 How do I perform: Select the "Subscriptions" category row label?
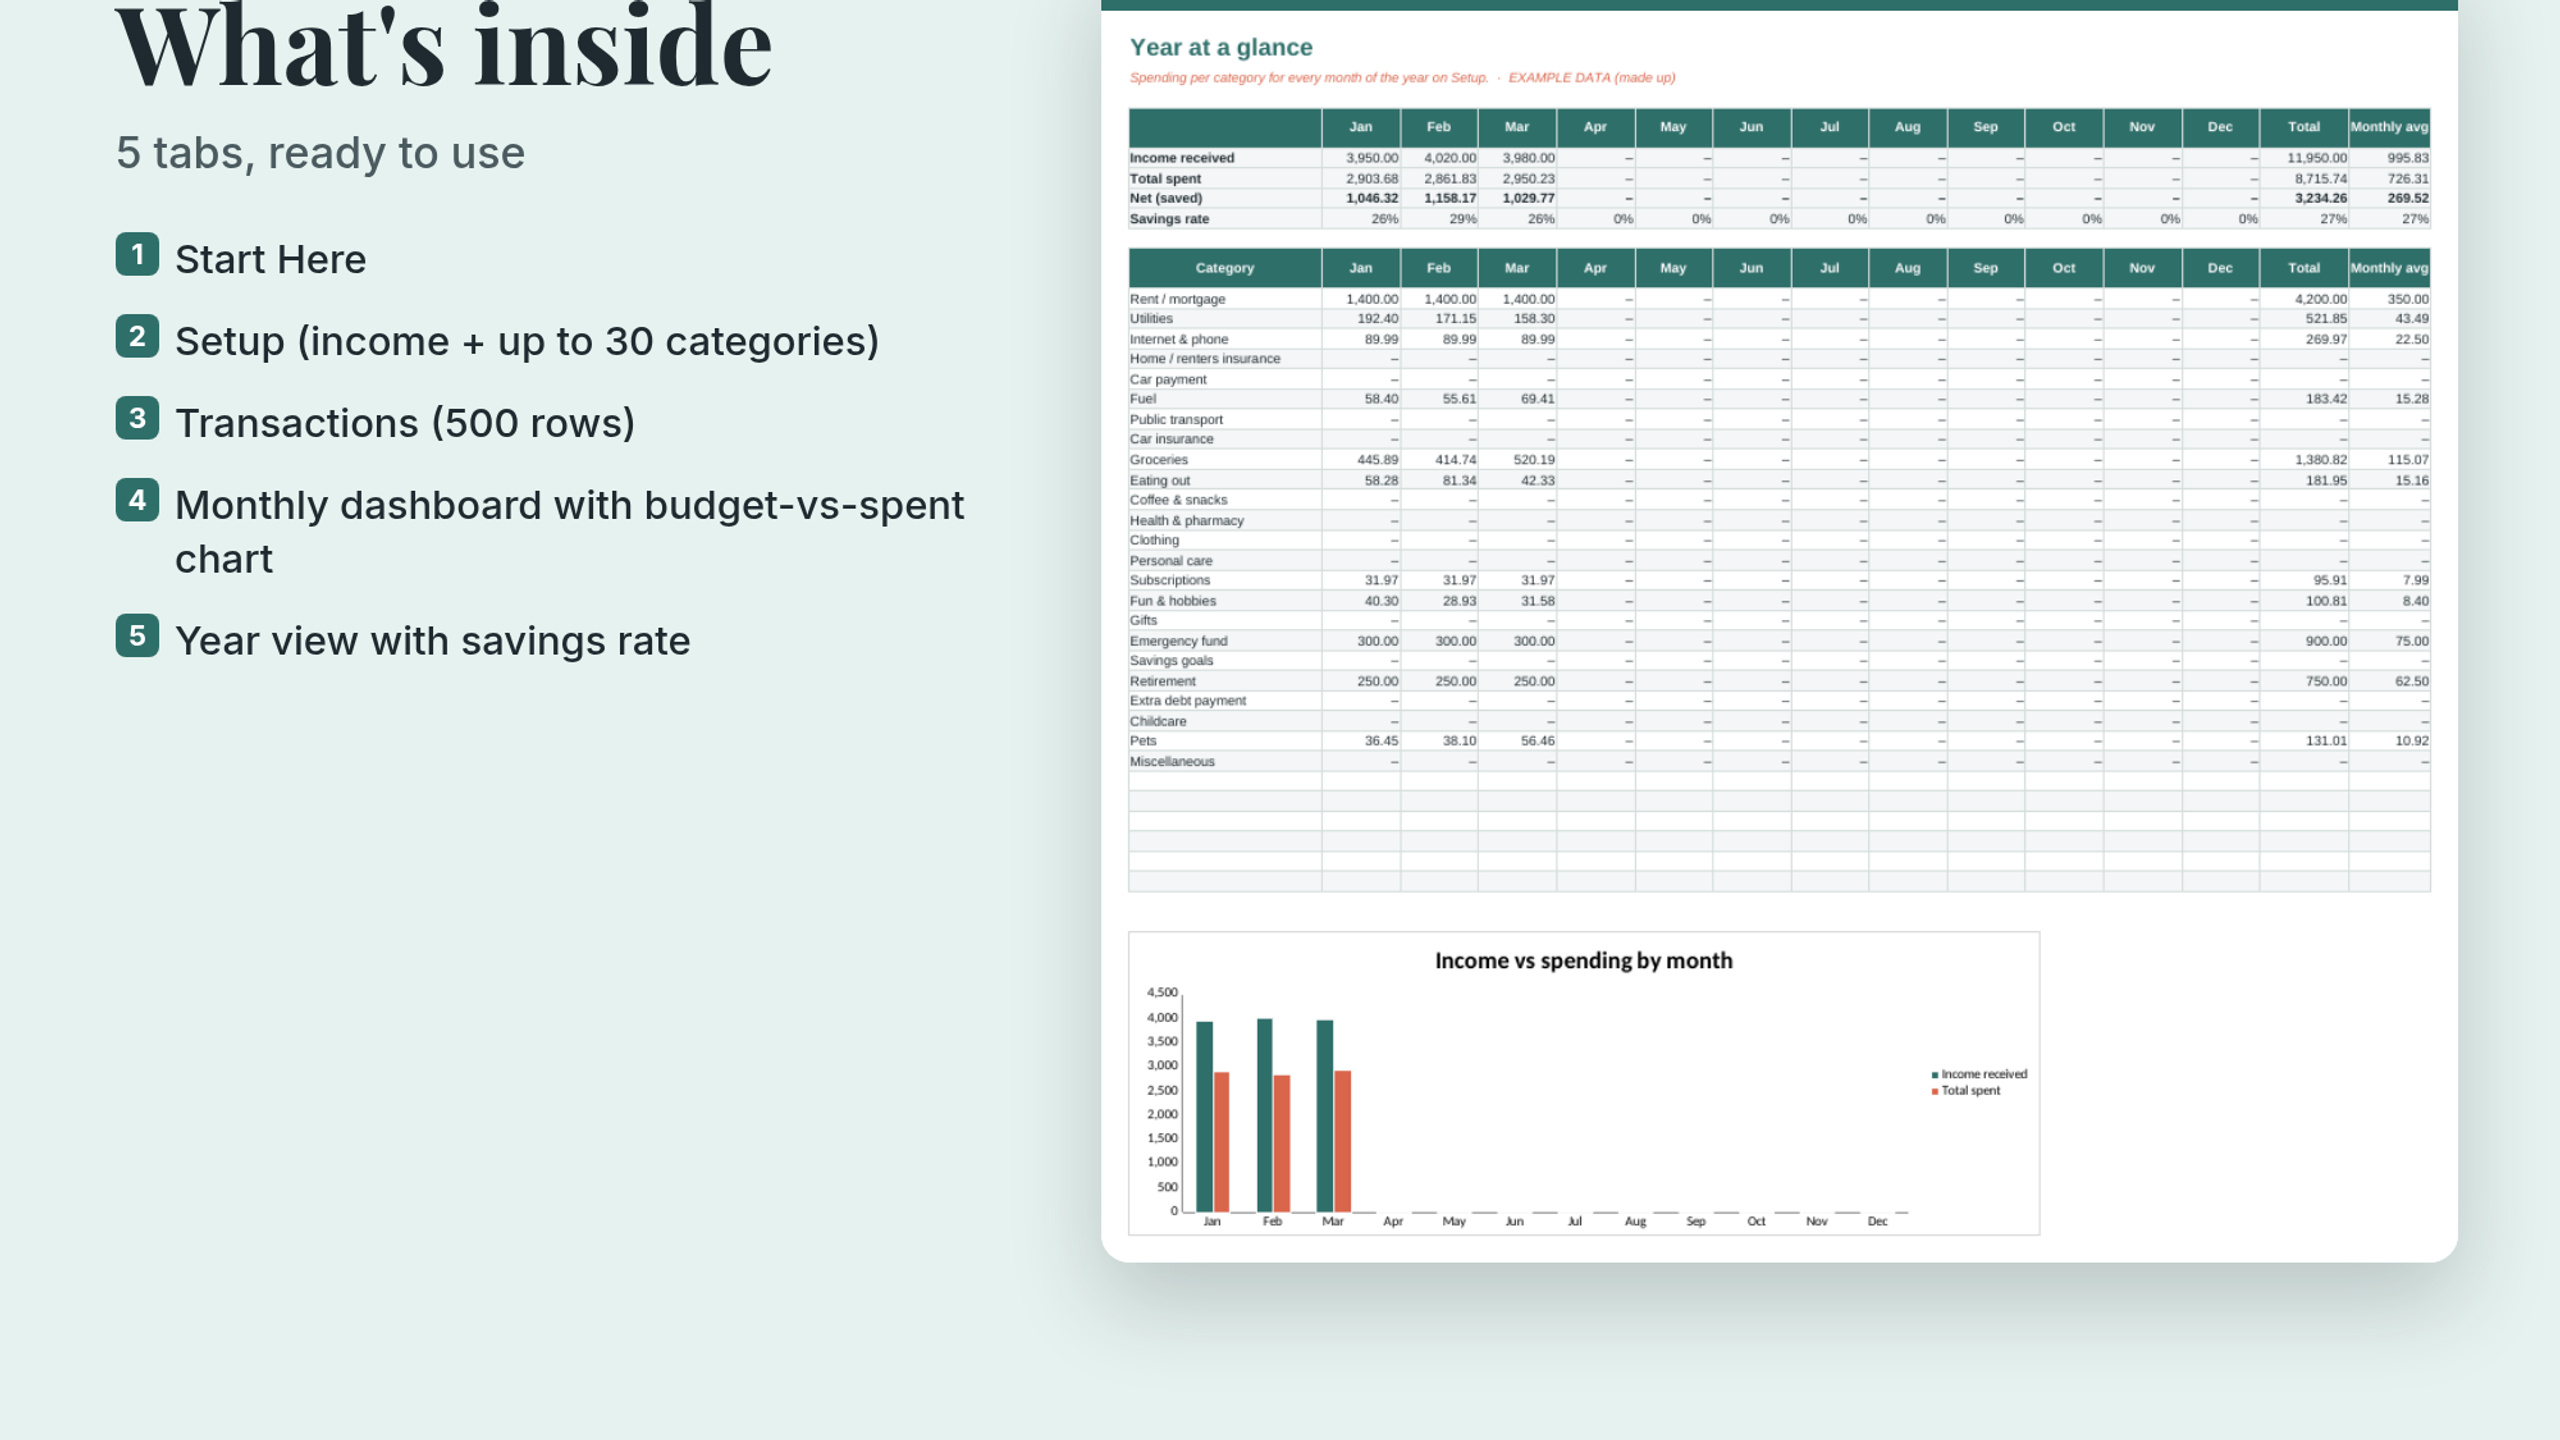pyautogui.click(x=1170, y=580)
